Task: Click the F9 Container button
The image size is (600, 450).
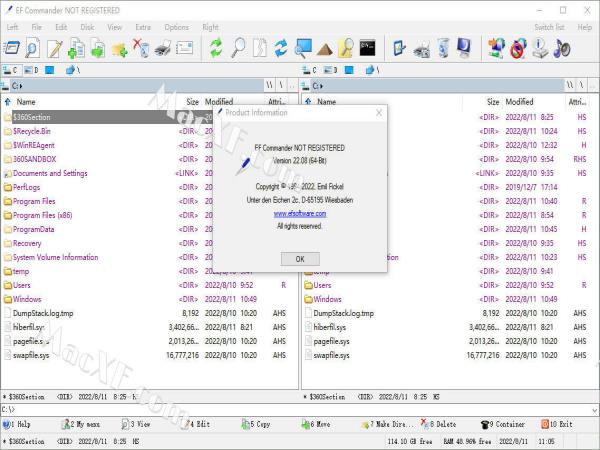Action: tap(503, 424)
